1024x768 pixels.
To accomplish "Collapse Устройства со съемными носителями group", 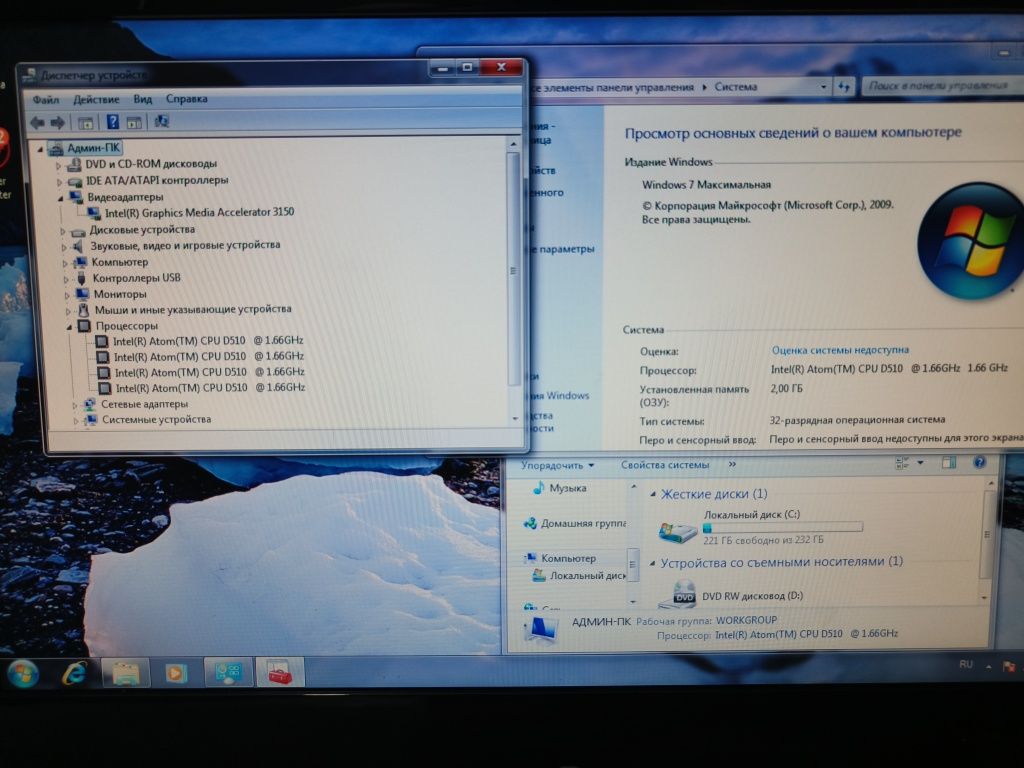I will tap(652, 563).
